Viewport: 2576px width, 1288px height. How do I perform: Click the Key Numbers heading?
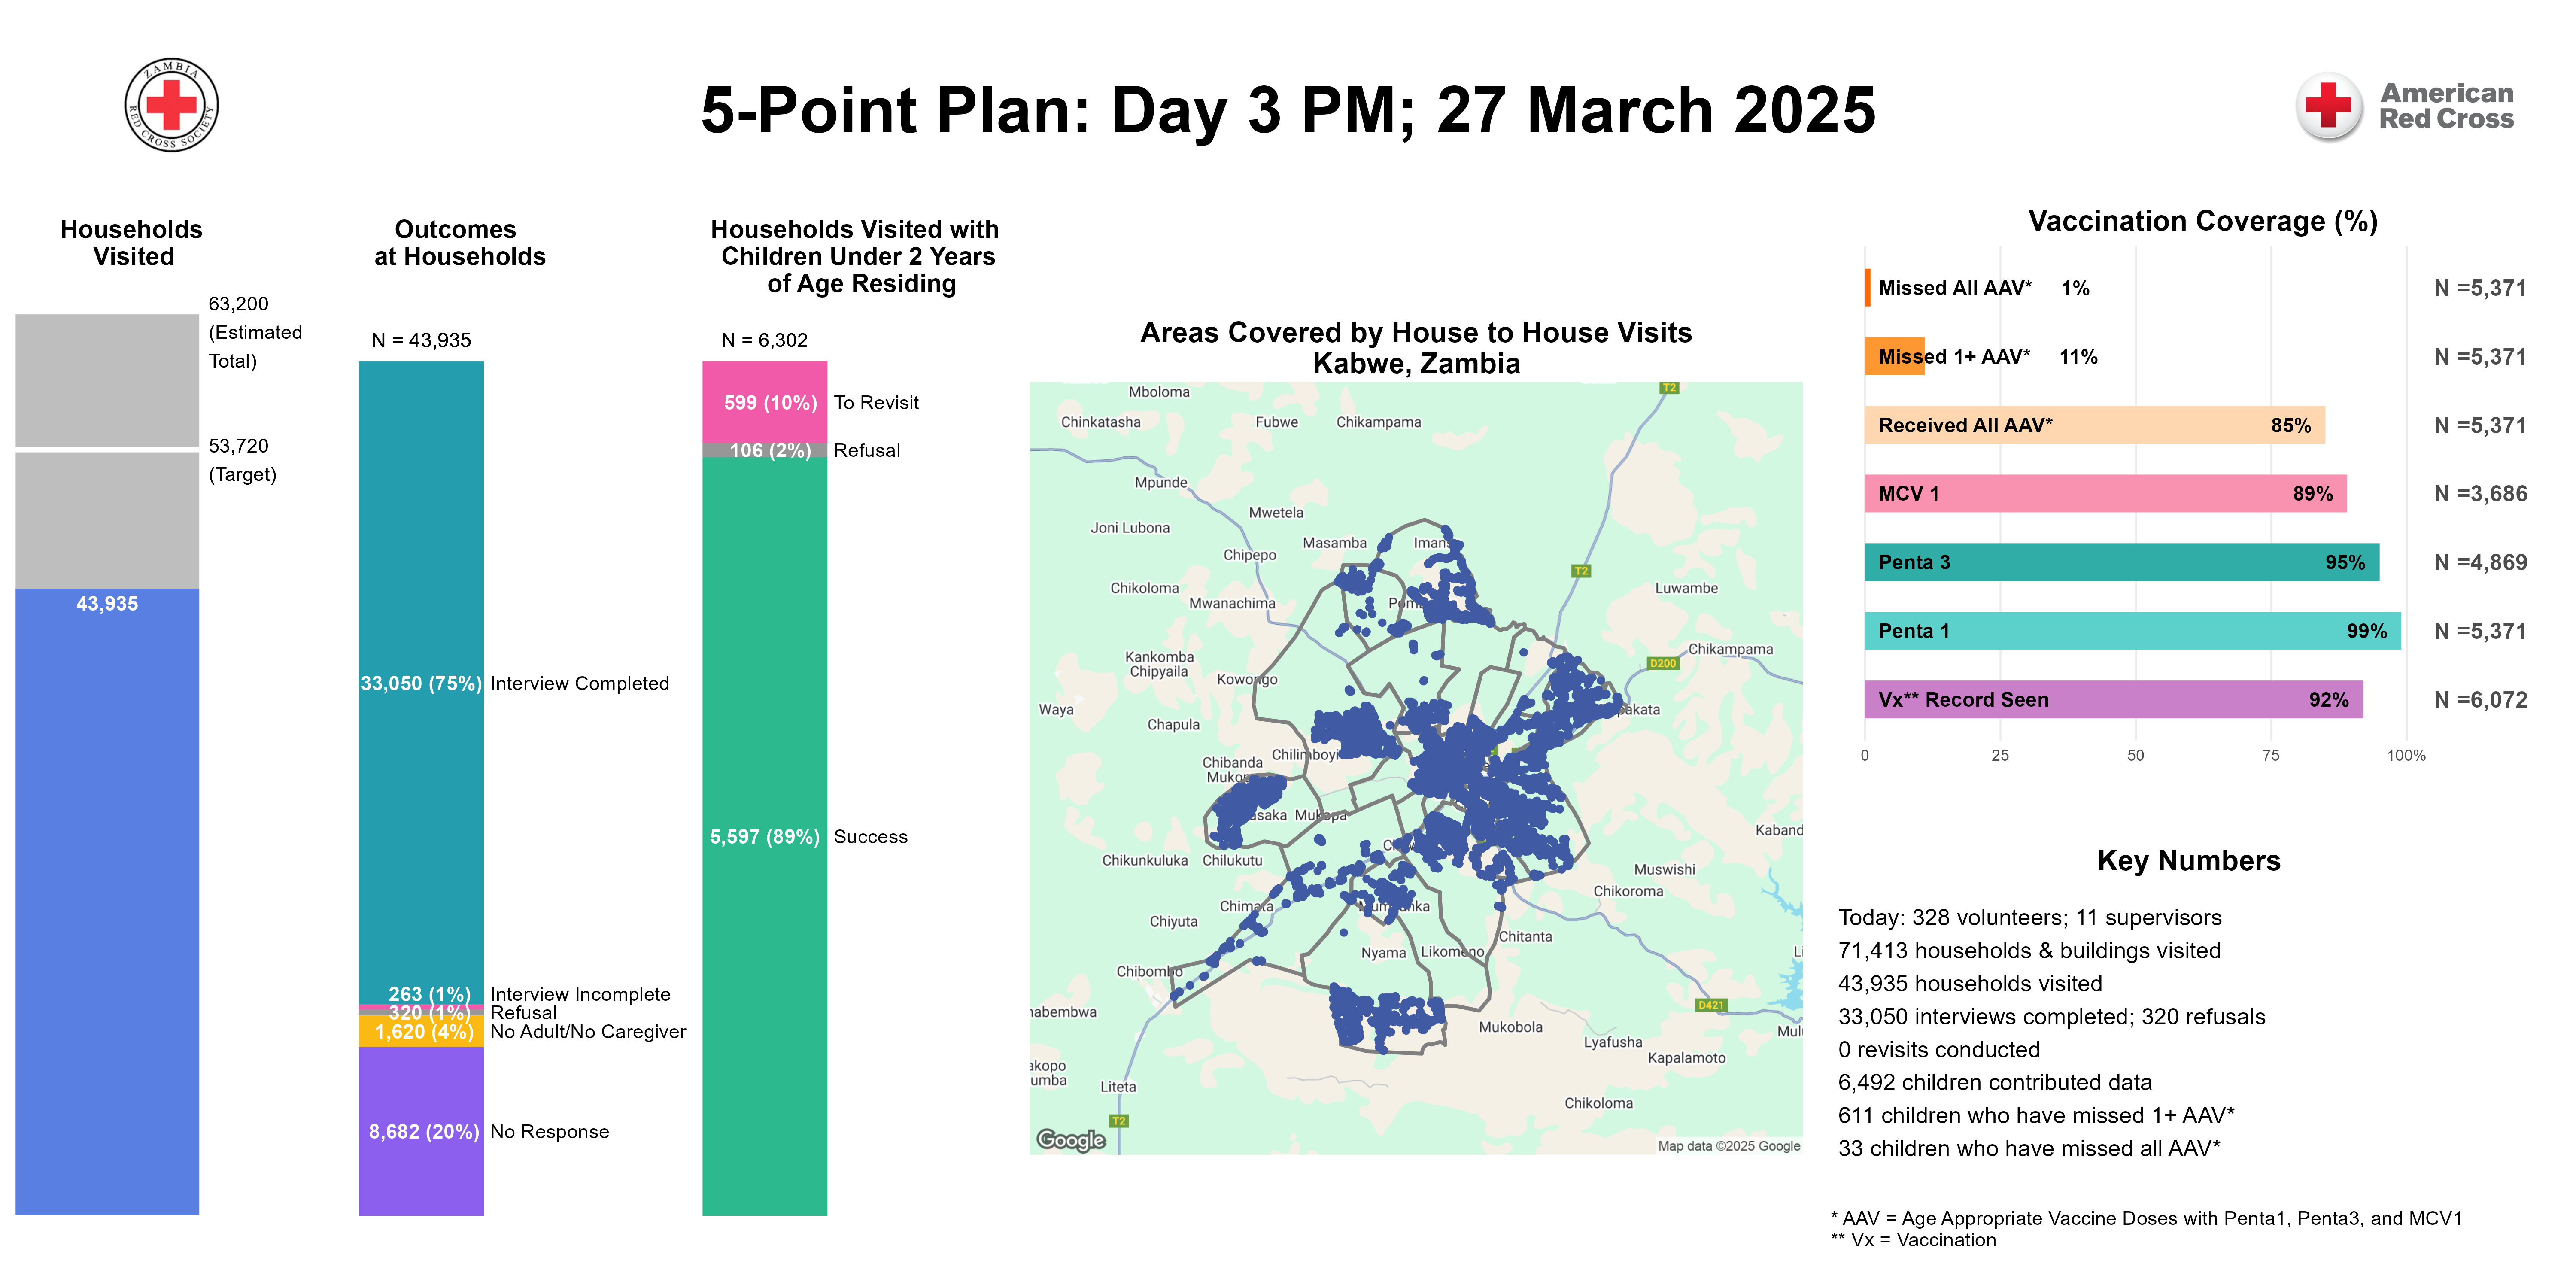tap(2188, 860)
